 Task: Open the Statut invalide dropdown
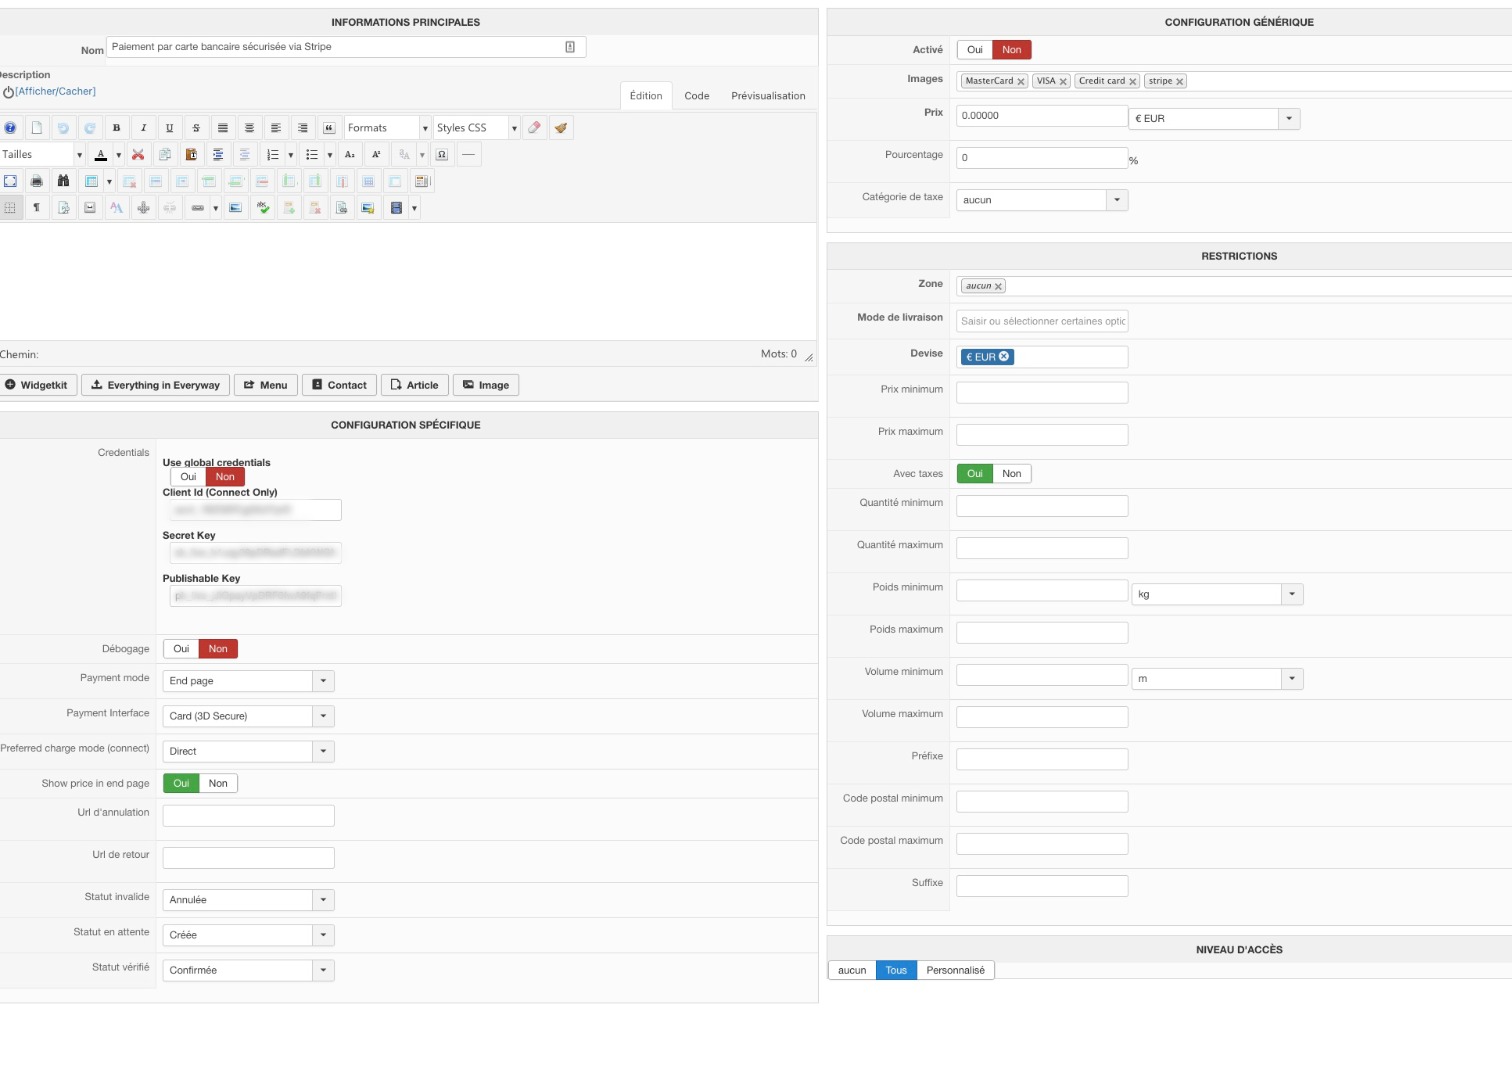tap(248, 900)
